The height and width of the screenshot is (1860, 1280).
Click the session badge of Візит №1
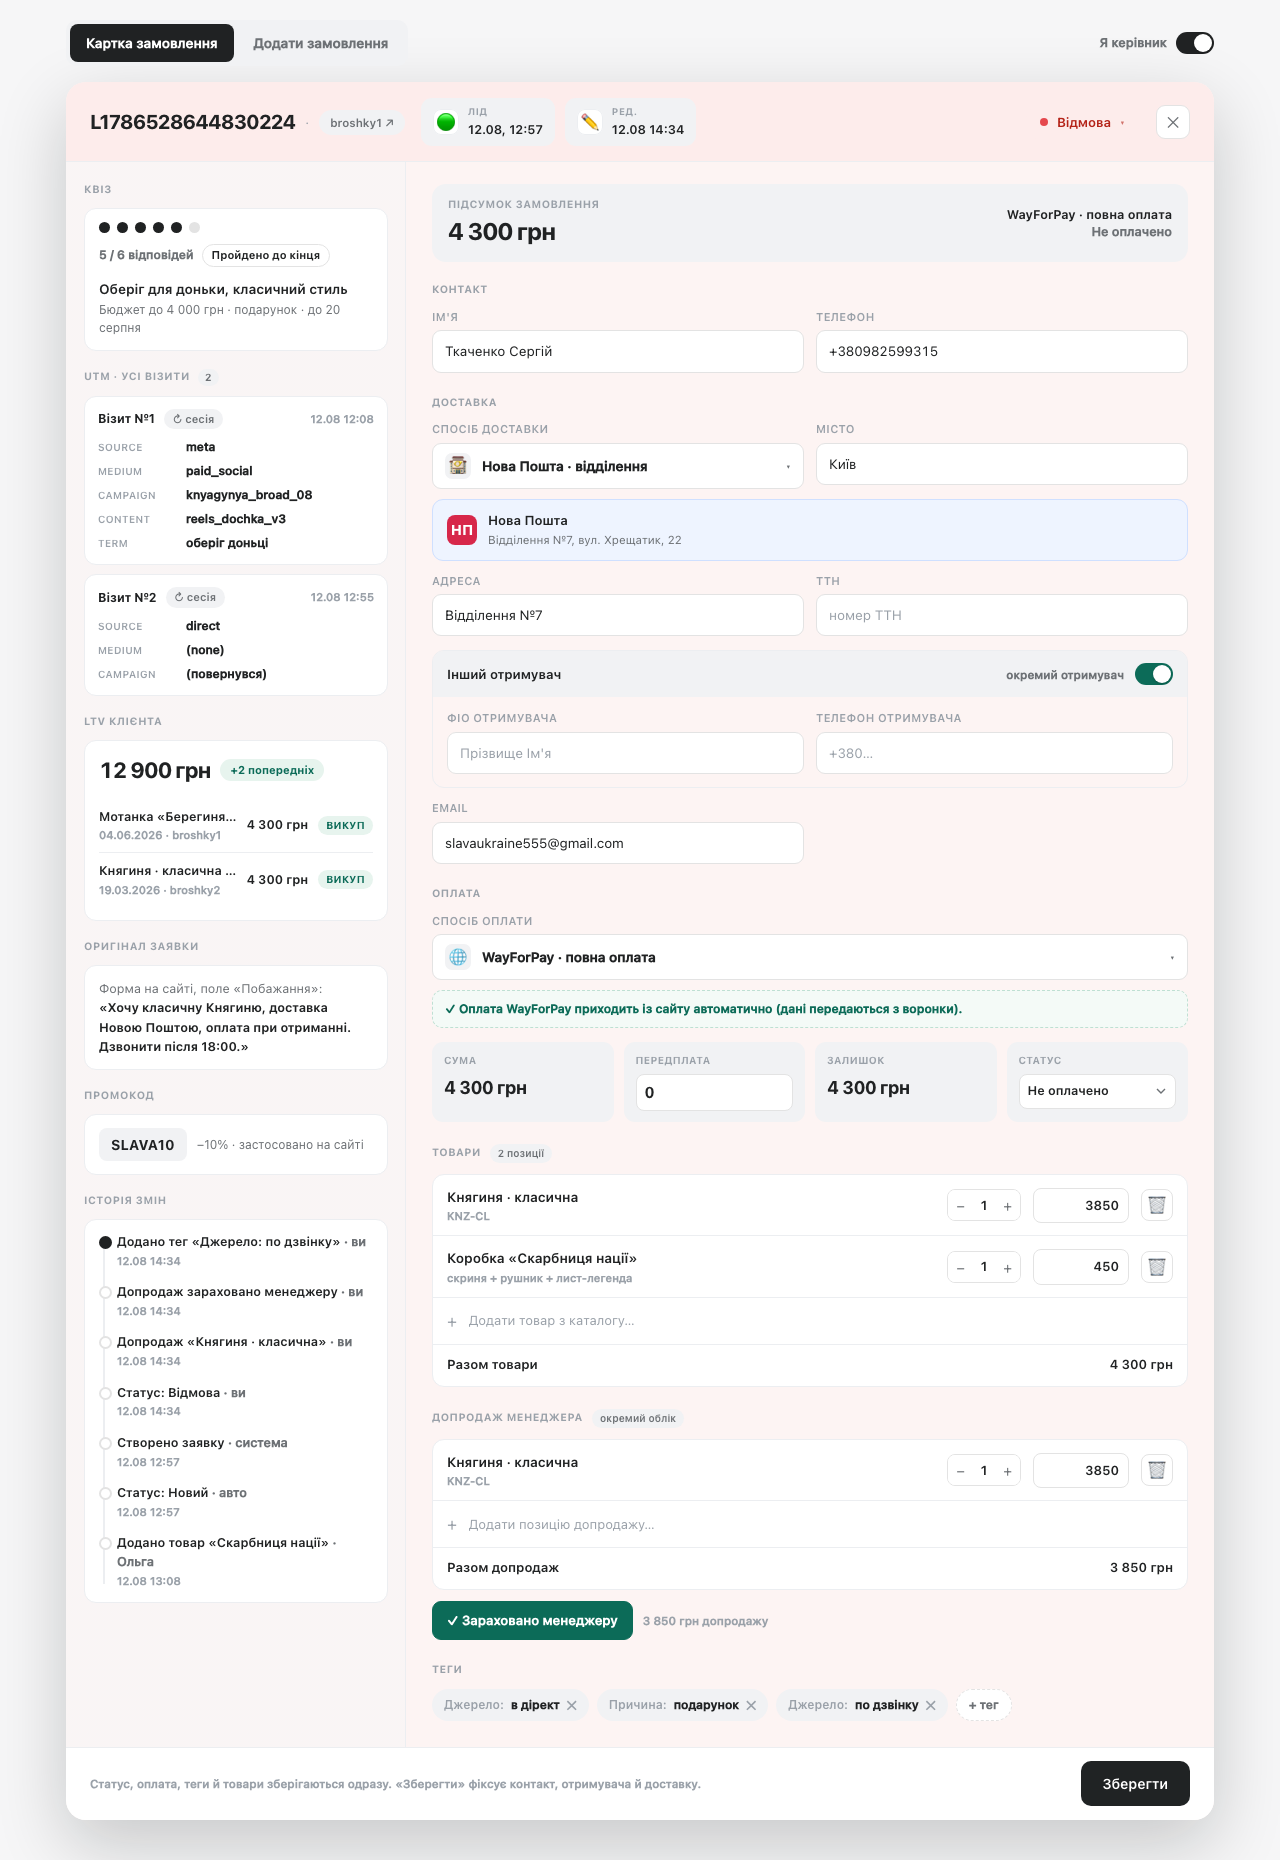193,419
